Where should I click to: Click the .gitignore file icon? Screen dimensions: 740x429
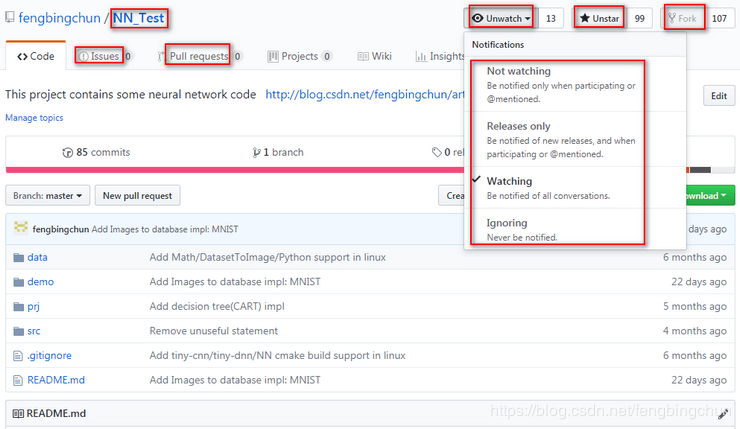point(18,355)
